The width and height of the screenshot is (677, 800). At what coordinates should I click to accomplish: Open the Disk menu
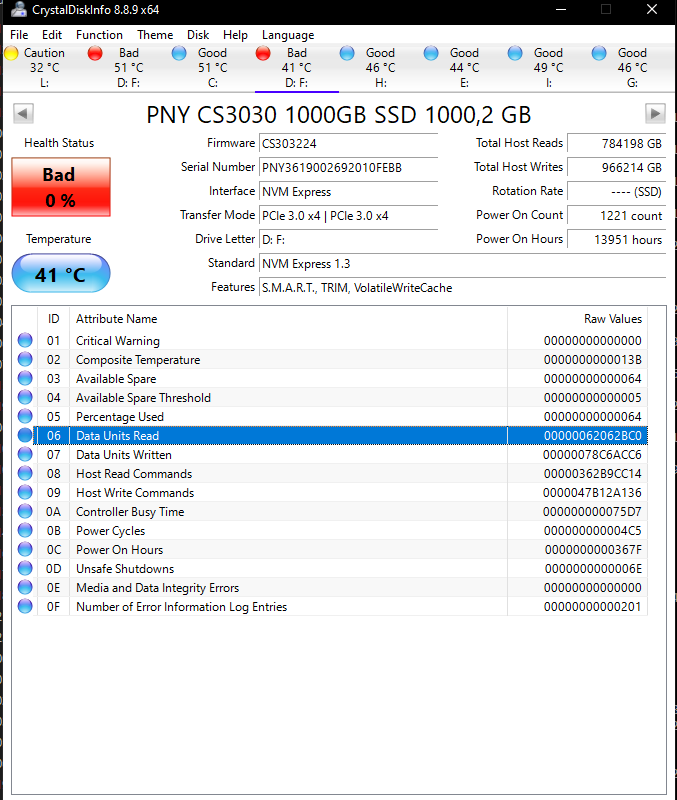pos(198,35)
